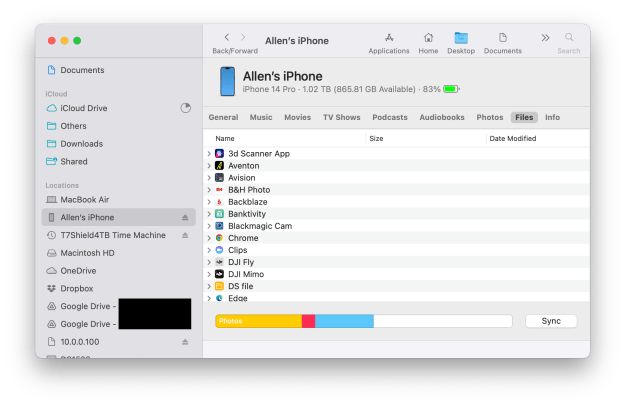625x405 pixels.
Task: Sort by the Size column header
Action: pyautogui.click(x=376, y=138)
